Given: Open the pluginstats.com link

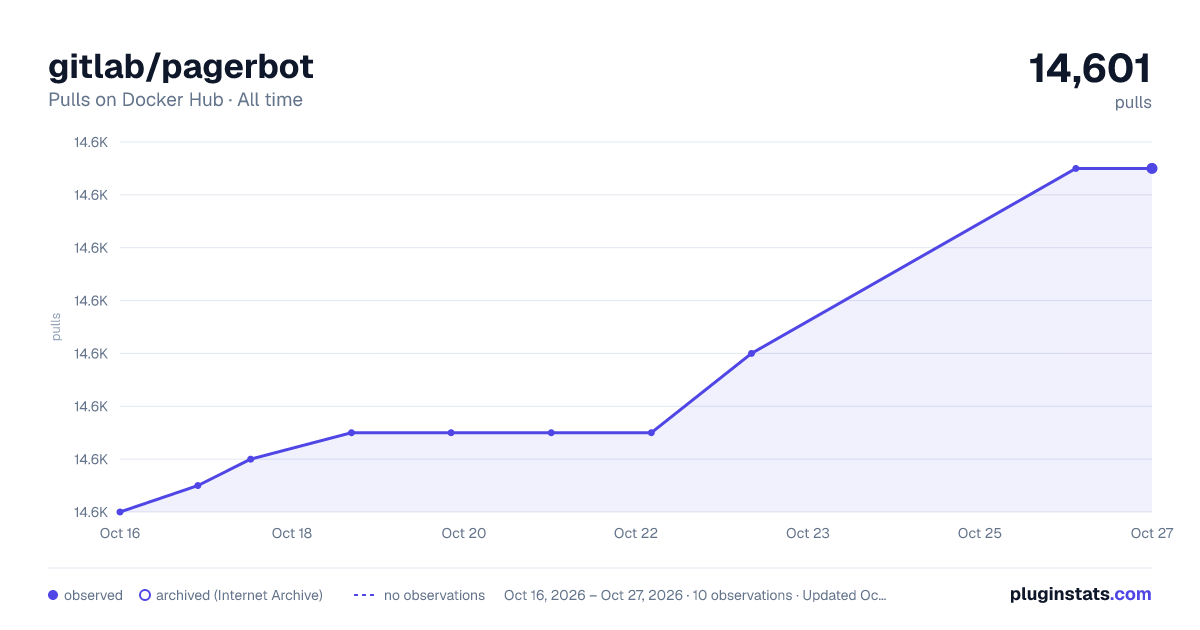Looking at the screenshot, I should tap(1080, 594).
